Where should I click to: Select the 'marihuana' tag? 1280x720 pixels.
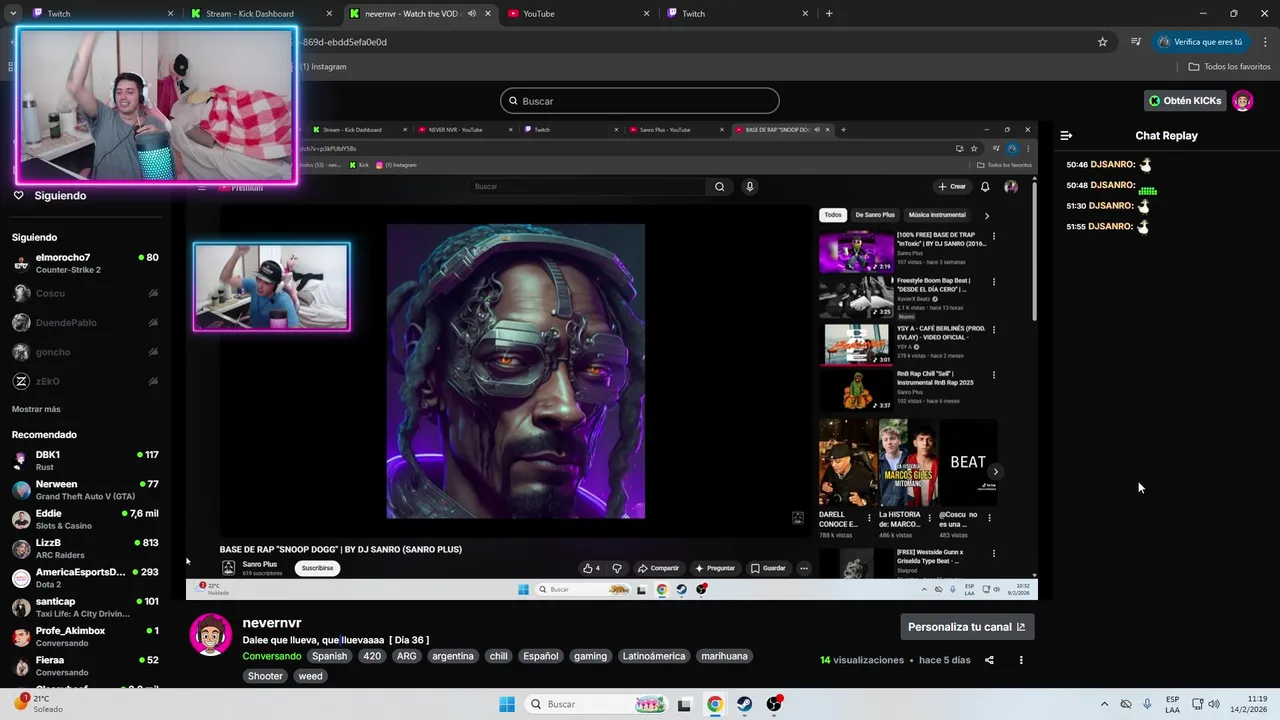point(724,656)
